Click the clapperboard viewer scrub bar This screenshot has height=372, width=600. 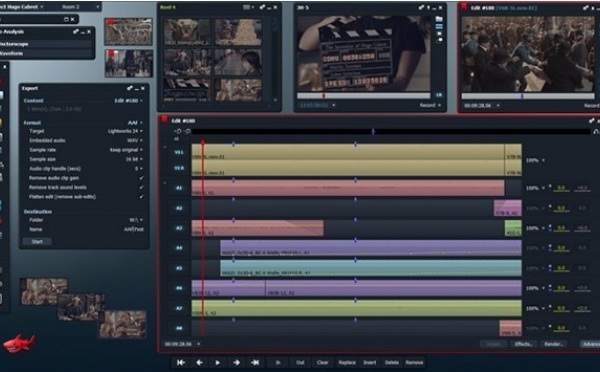pos(364,96)
